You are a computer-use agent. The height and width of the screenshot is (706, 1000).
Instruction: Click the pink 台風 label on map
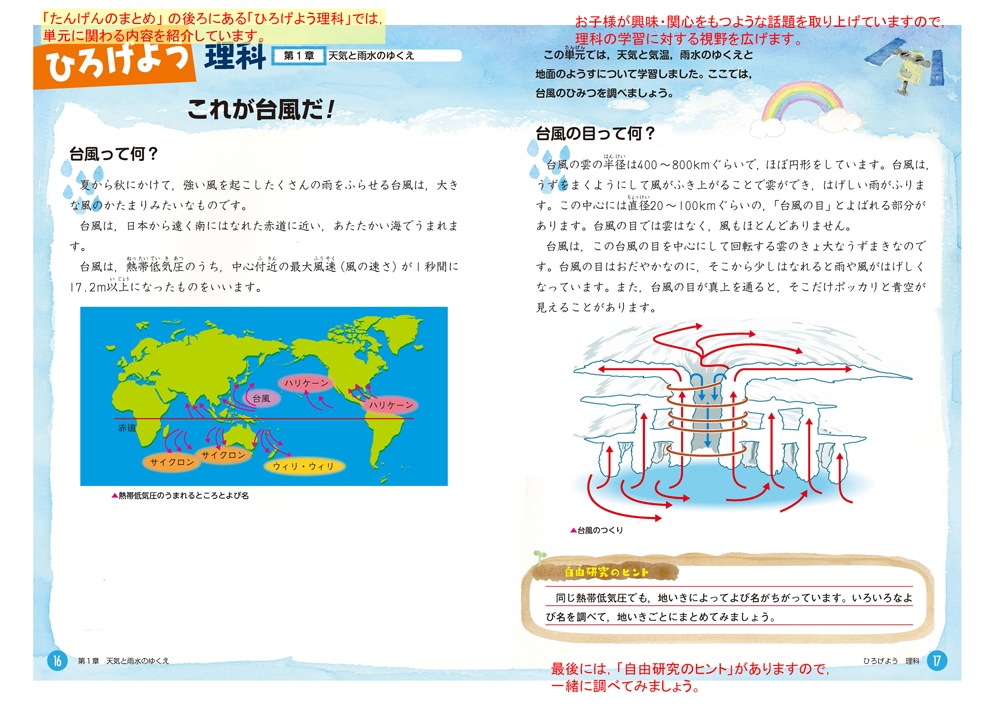[262, 397]
